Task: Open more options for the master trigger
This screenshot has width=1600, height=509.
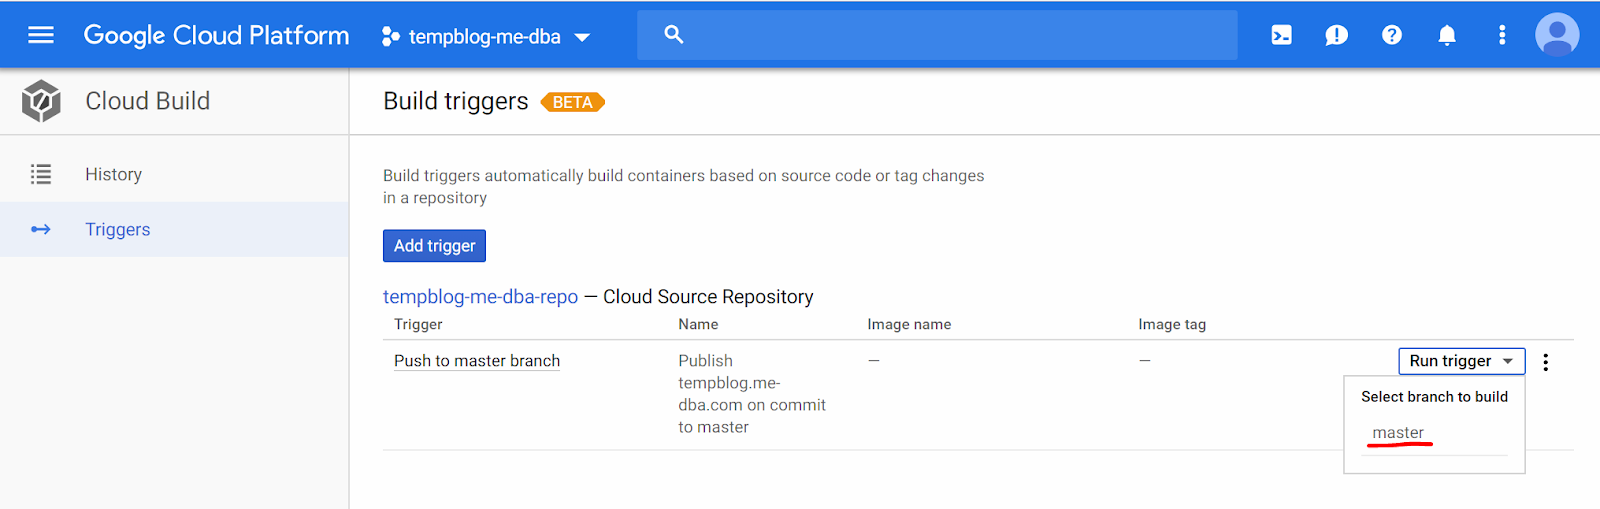Action: [x=1545, y=362]
